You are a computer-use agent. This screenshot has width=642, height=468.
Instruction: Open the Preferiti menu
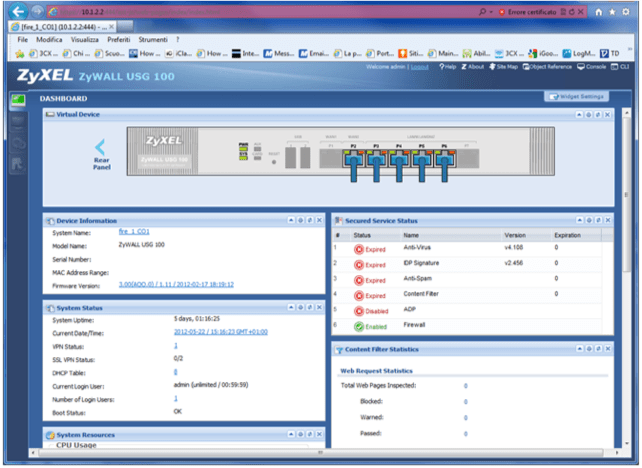[x=119, y=40]
